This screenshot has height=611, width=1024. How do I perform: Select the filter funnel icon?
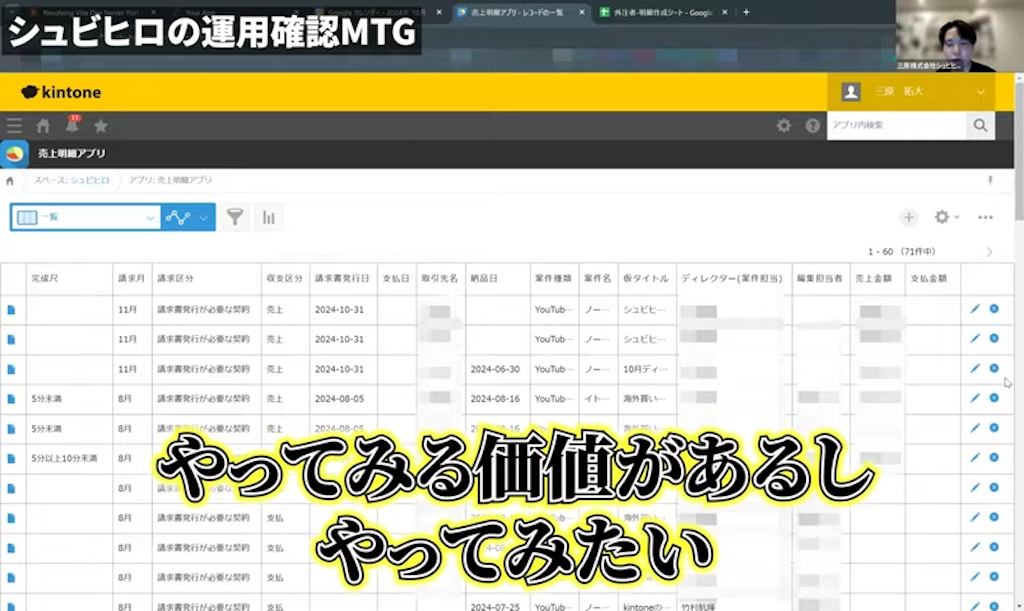pos(235,216)
